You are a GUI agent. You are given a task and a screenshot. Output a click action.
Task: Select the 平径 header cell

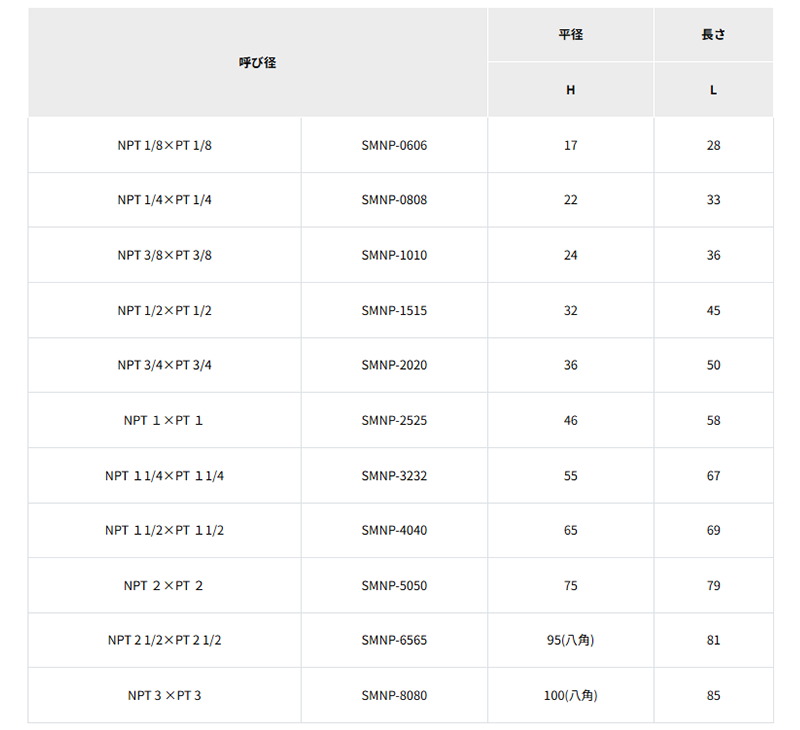pyautogui.click(x=570, y=34)
